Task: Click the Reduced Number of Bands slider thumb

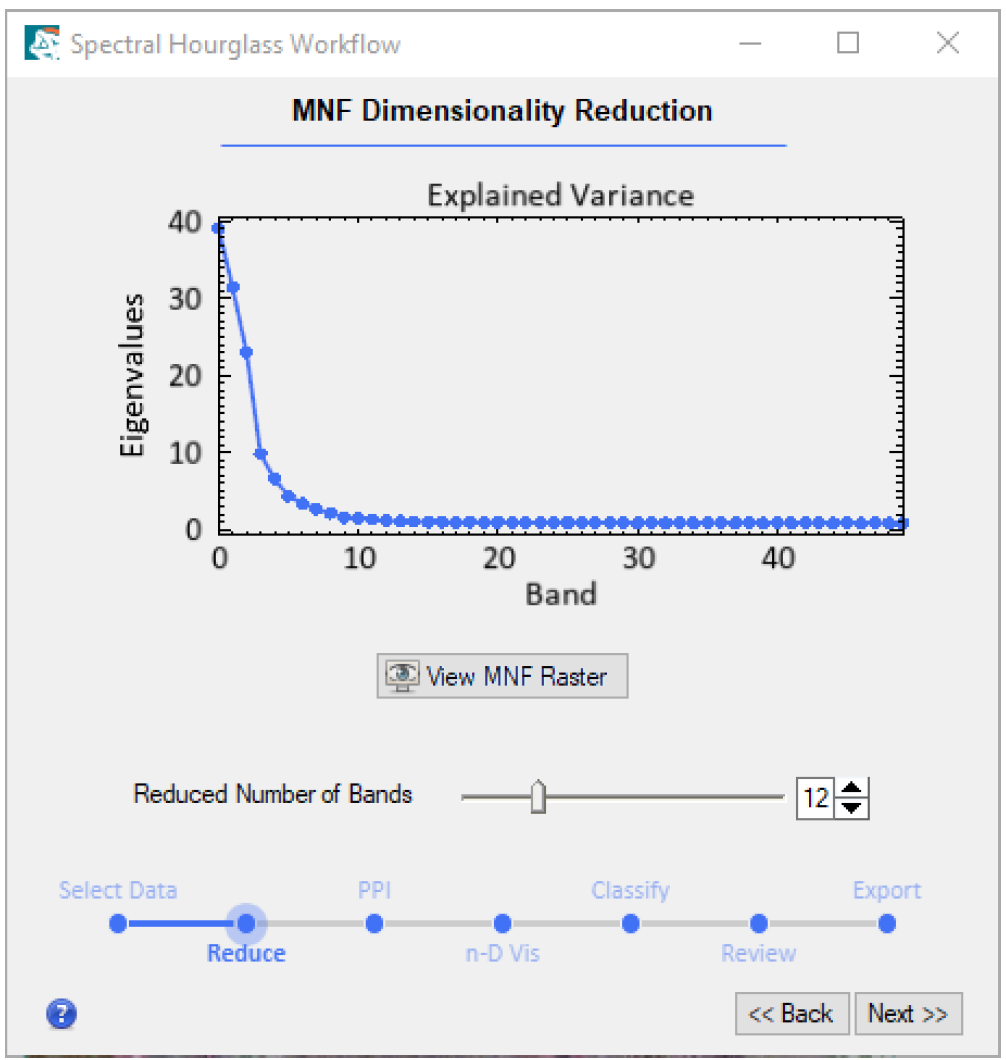Action: point(538,797)
